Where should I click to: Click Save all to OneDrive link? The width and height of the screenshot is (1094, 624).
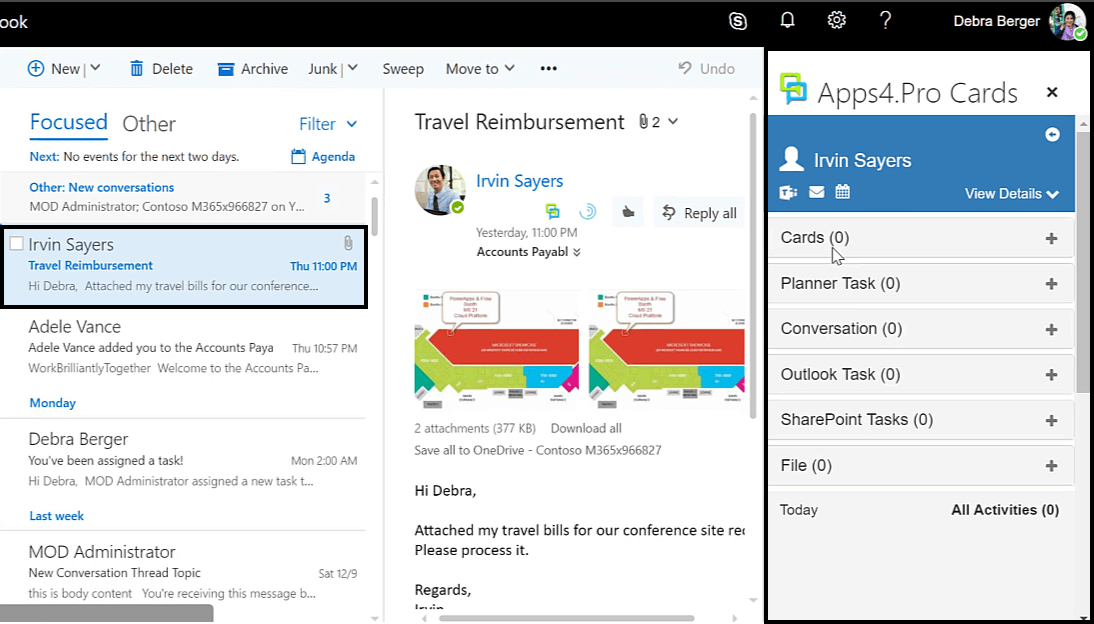538,450
